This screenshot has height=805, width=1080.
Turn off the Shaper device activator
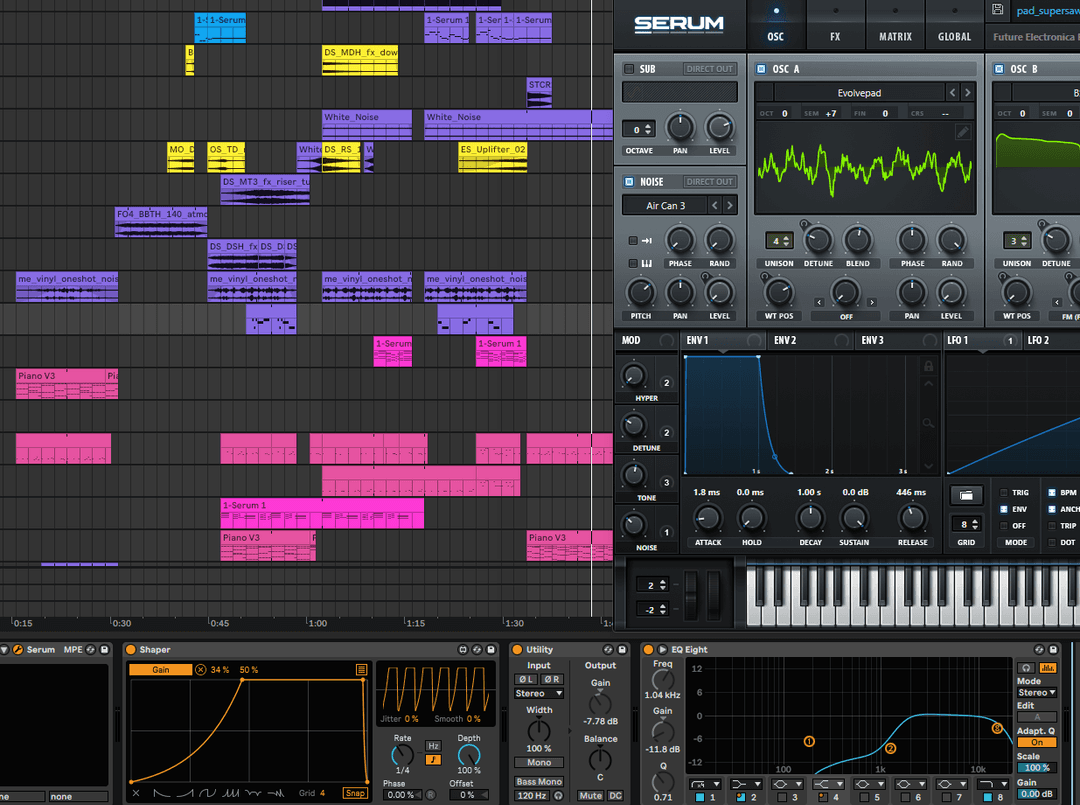130,649
